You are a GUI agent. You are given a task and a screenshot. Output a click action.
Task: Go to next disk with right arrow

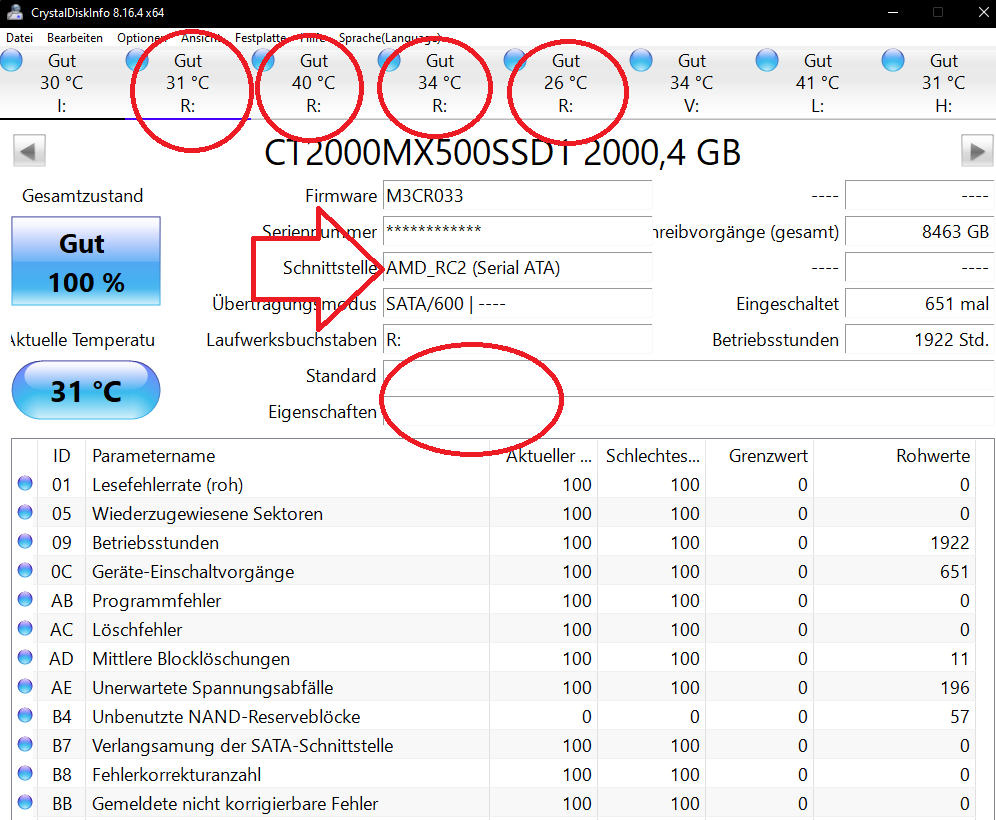(x=977, y=151)
